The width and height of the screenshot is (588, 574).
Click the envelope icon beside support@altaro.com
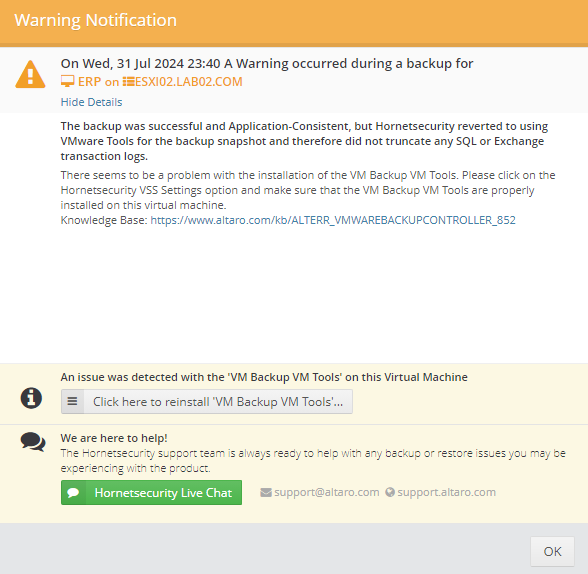coord(266,493)
